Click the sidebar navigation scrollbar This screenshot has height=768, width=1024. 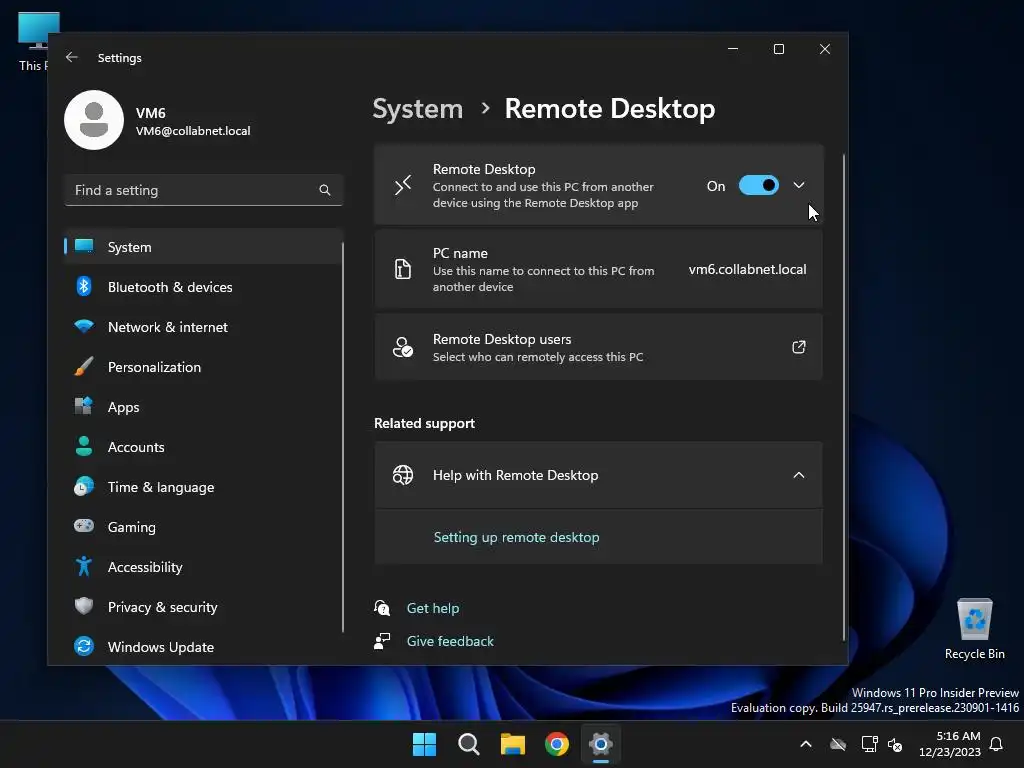(x=343, y=436)
